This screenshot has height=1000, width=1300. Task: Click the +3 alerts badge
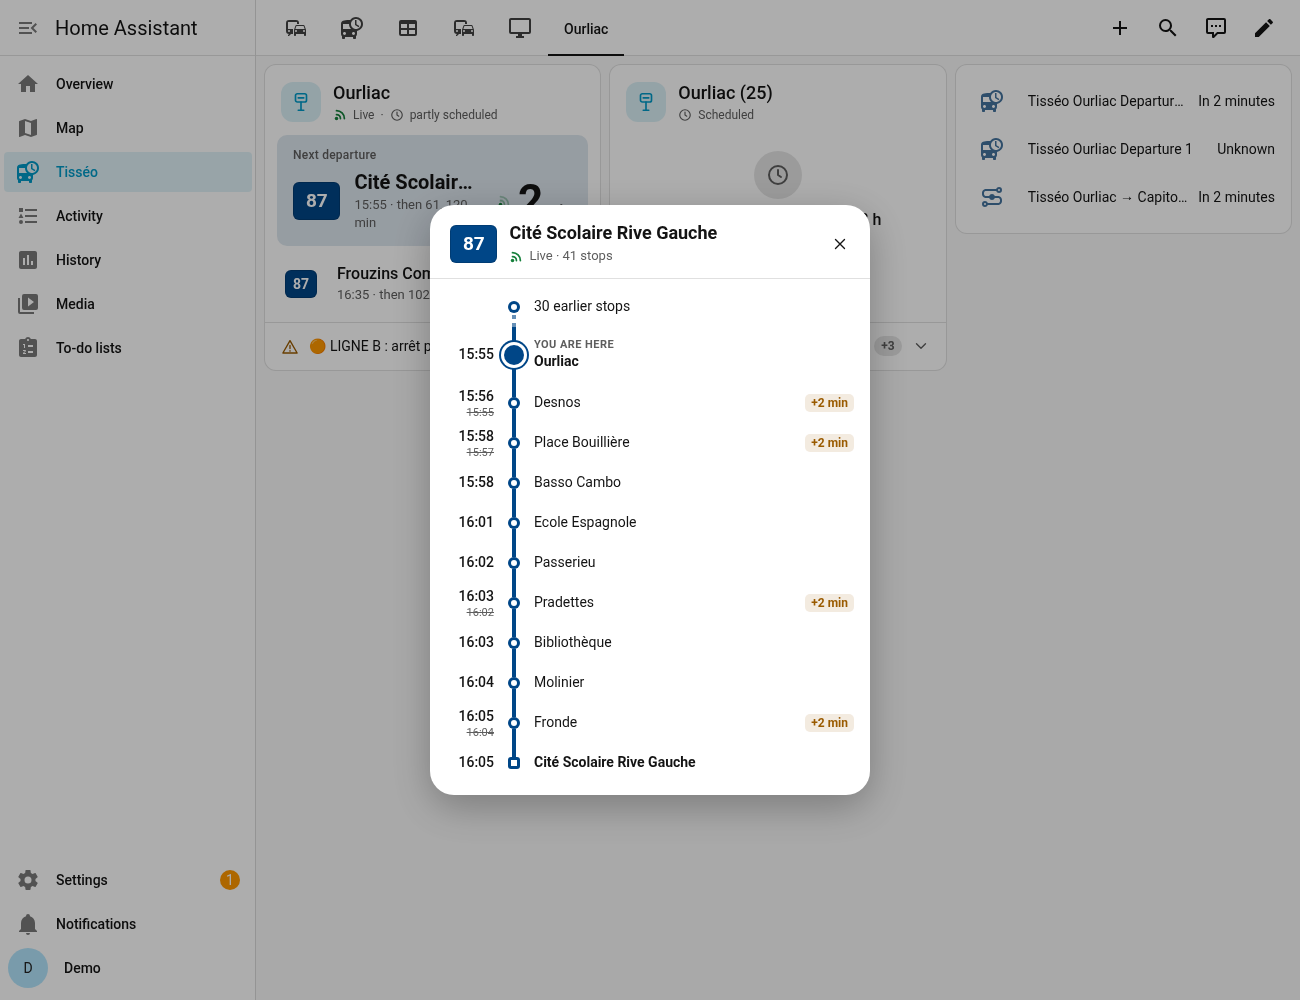888,346
